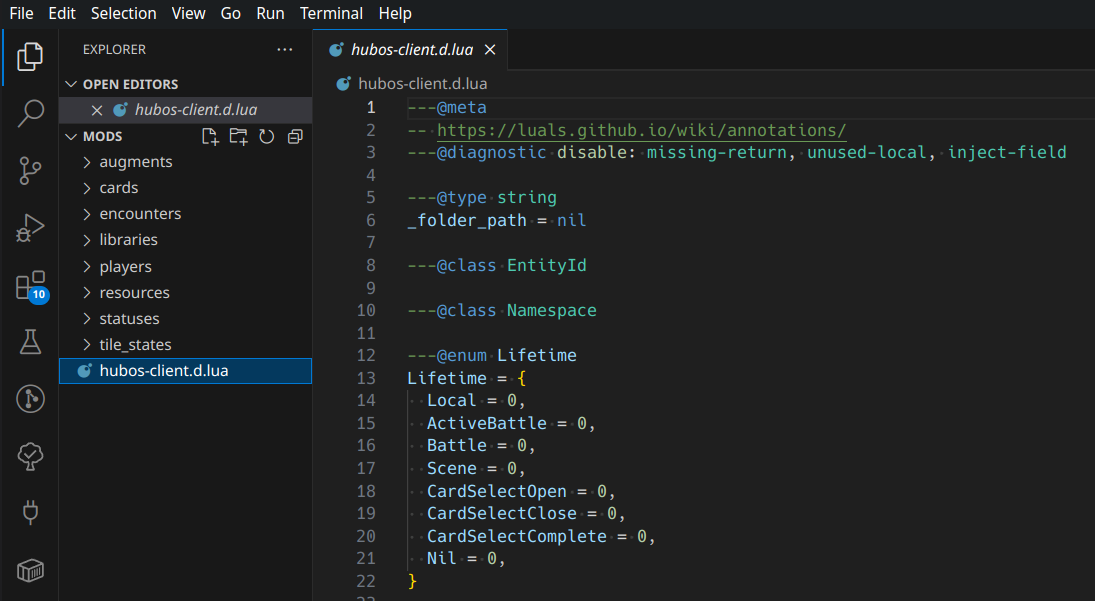The height and width of the screenshot is (601, 1095).
Task: Click line number 22 in gutter
Action: tap(366, 581)
